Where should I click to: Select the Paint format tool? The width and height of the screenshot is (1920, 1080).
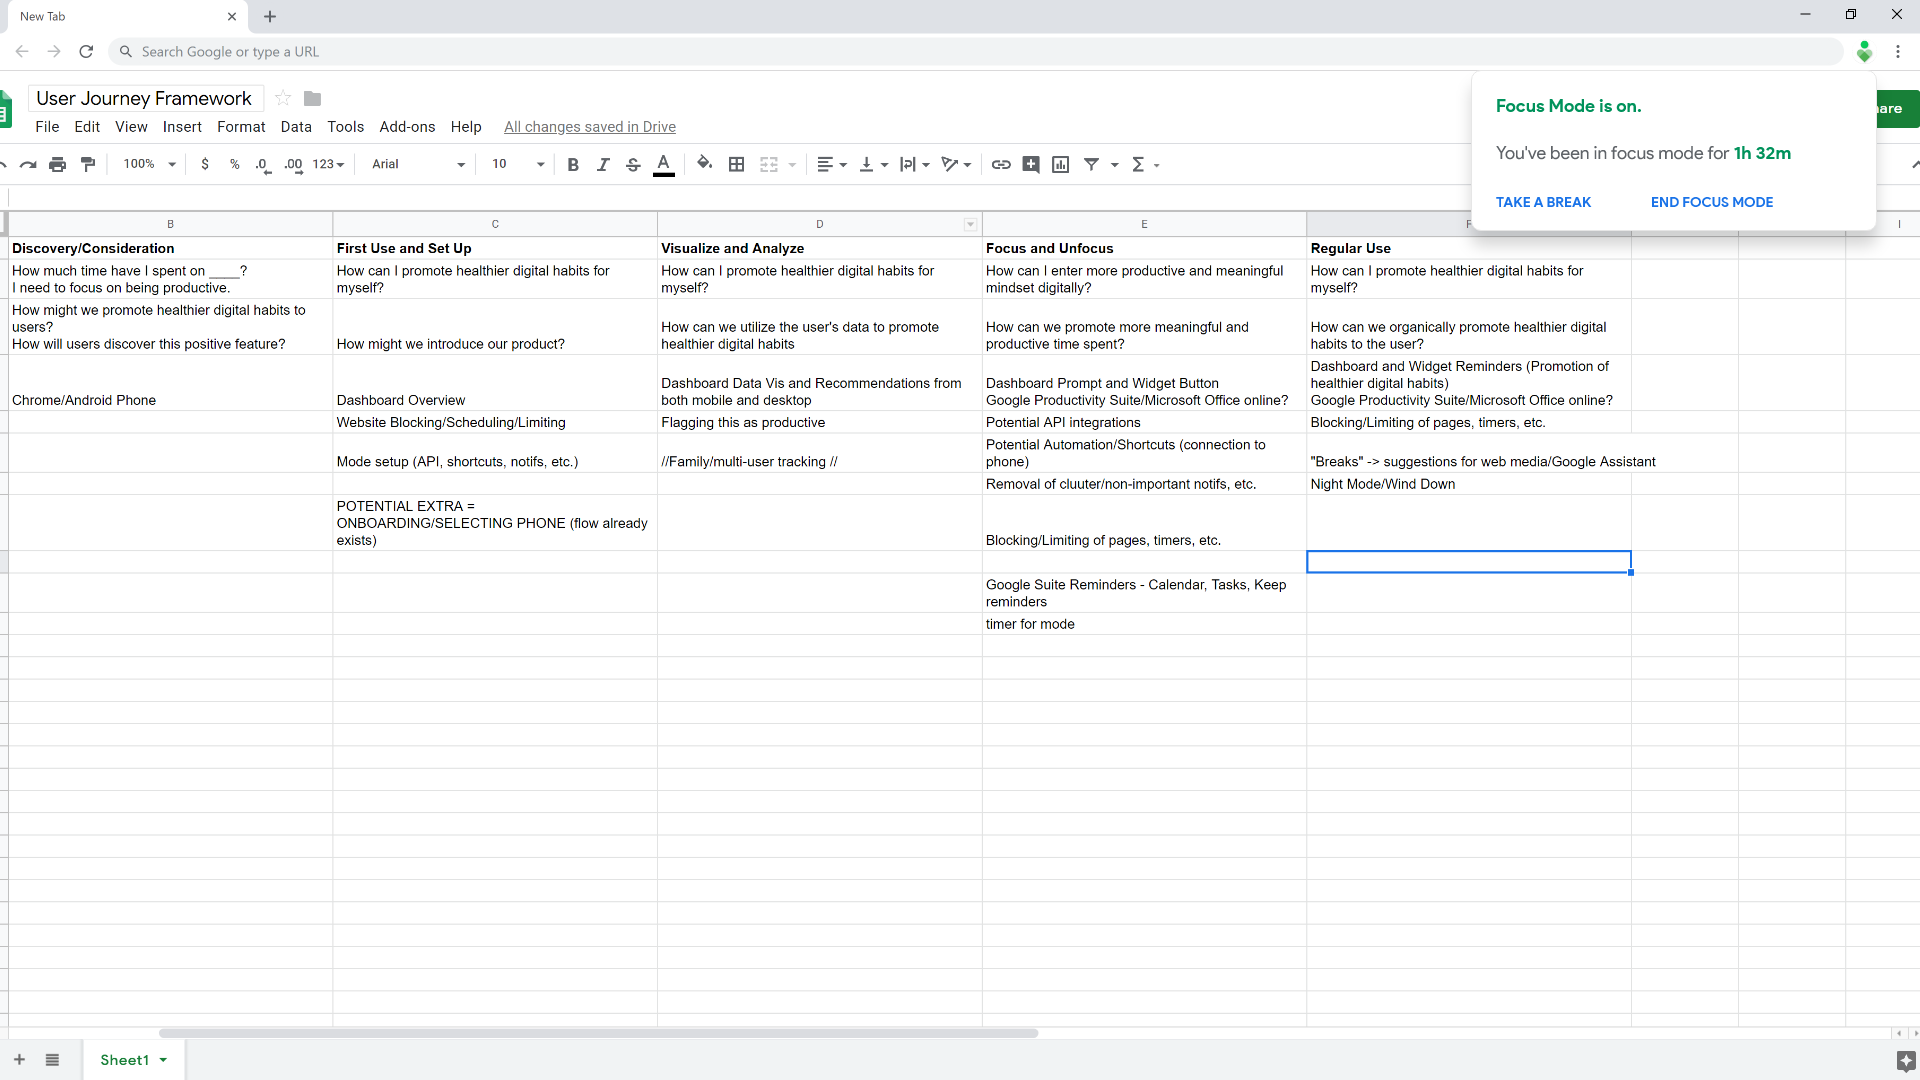click(x=88, y=165)
